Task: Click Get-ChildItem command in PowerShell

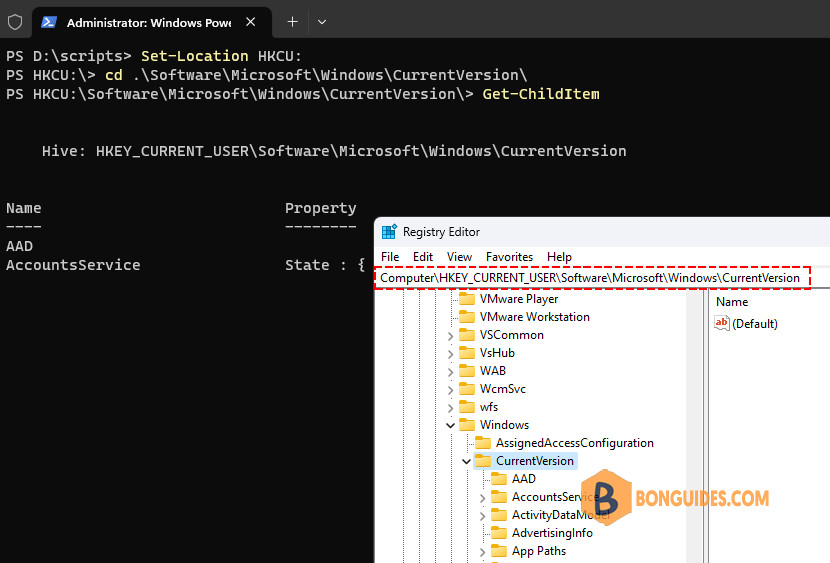Action: (x=540, y=94)
